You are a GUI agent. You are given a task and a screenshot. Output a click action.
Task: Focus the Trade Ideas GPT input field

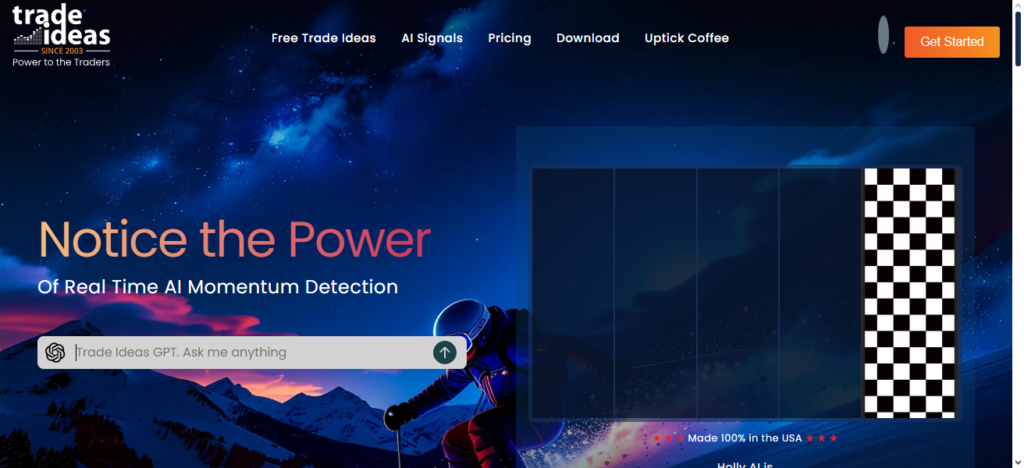click(250, 352)
